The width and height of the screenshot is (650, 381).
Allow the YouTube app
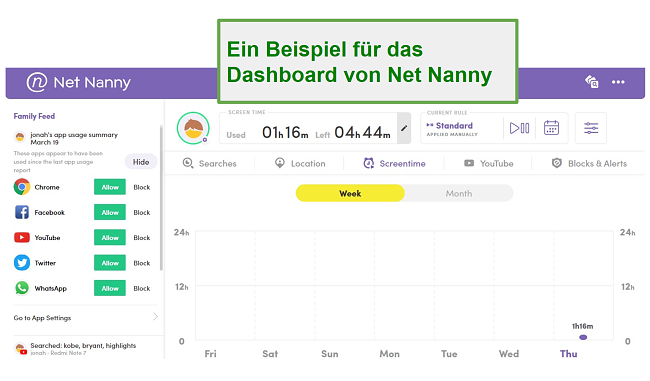[110, 238]
